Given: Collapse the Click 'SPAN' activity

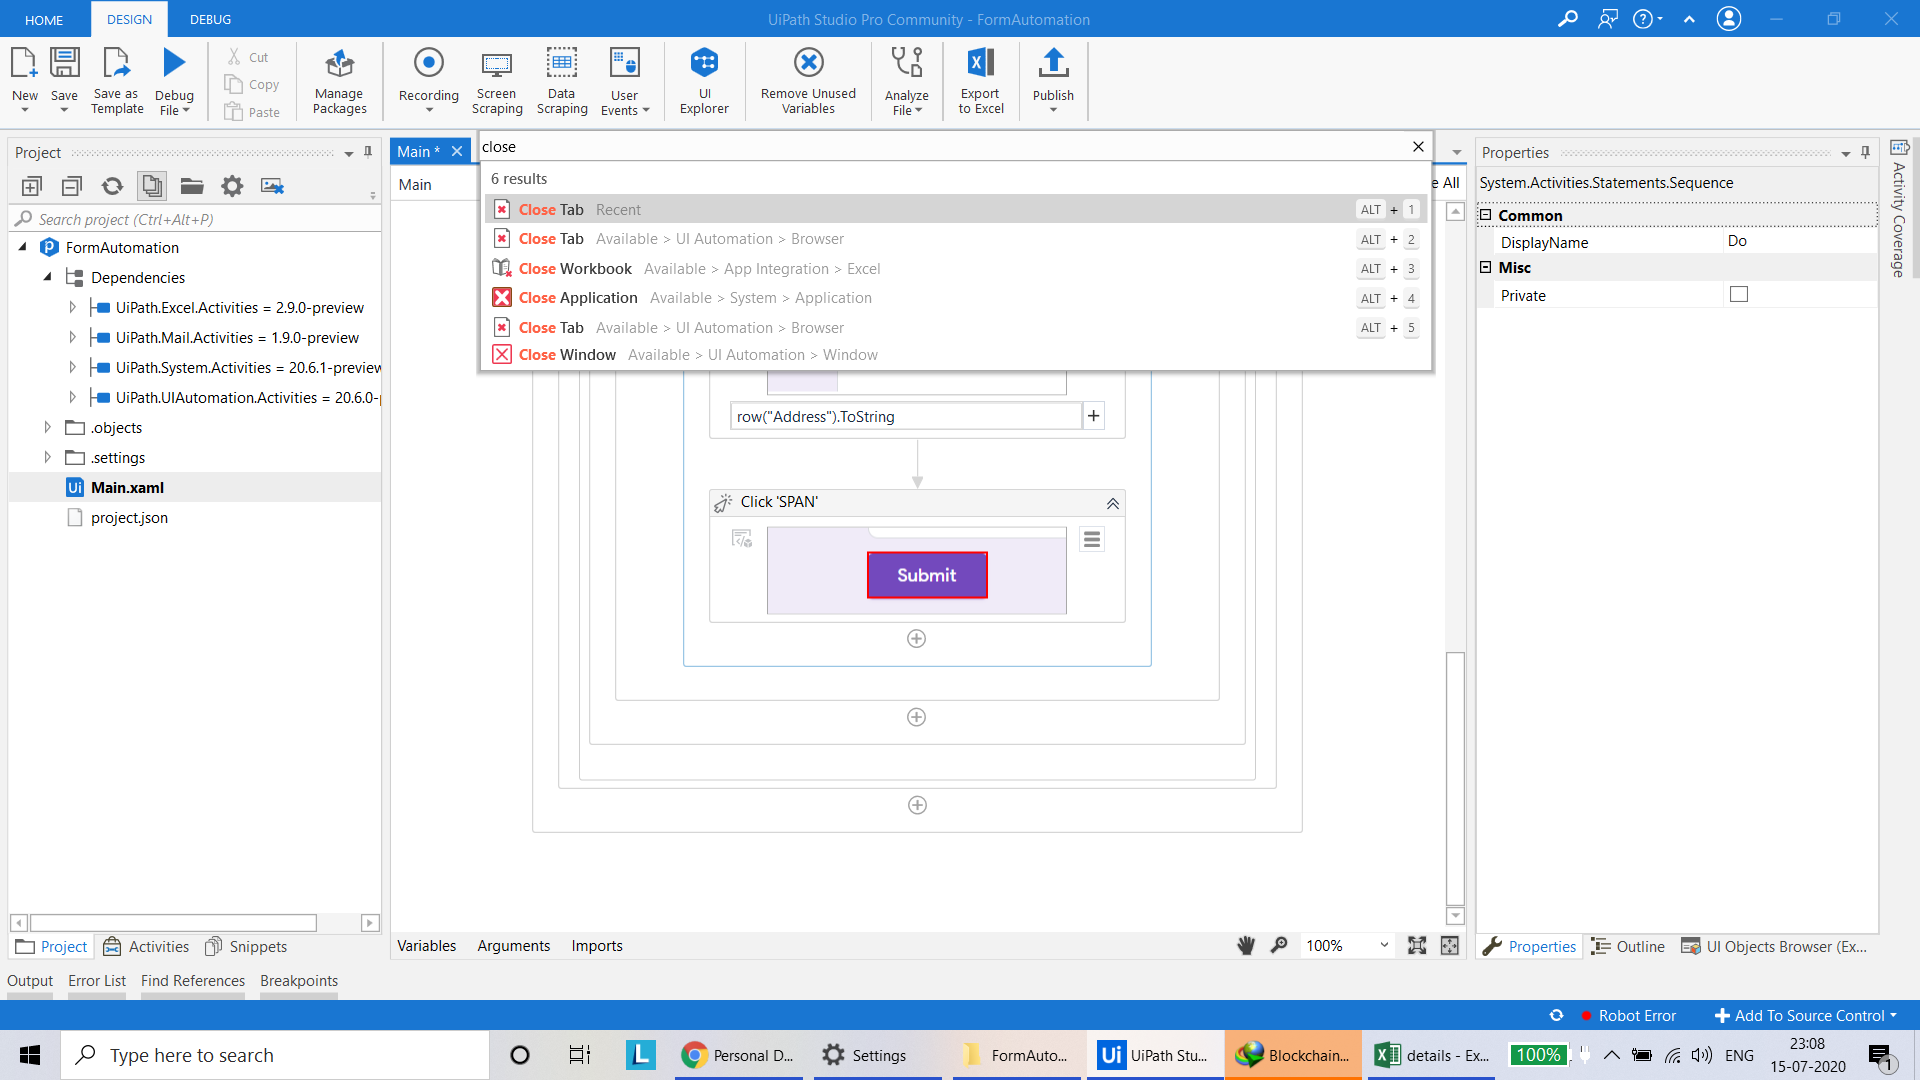Looking at the screenshot, I should (1112, 503).
